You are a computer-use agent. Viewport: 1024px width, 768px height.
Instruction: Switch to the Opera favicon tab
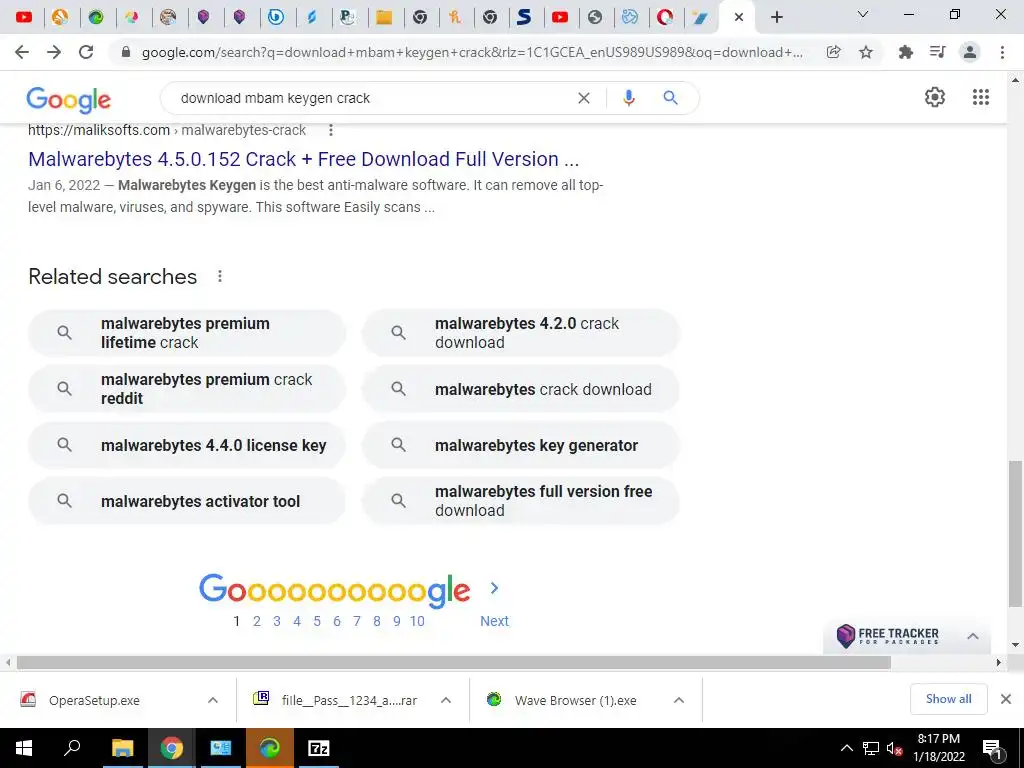(x=665, y=18)
